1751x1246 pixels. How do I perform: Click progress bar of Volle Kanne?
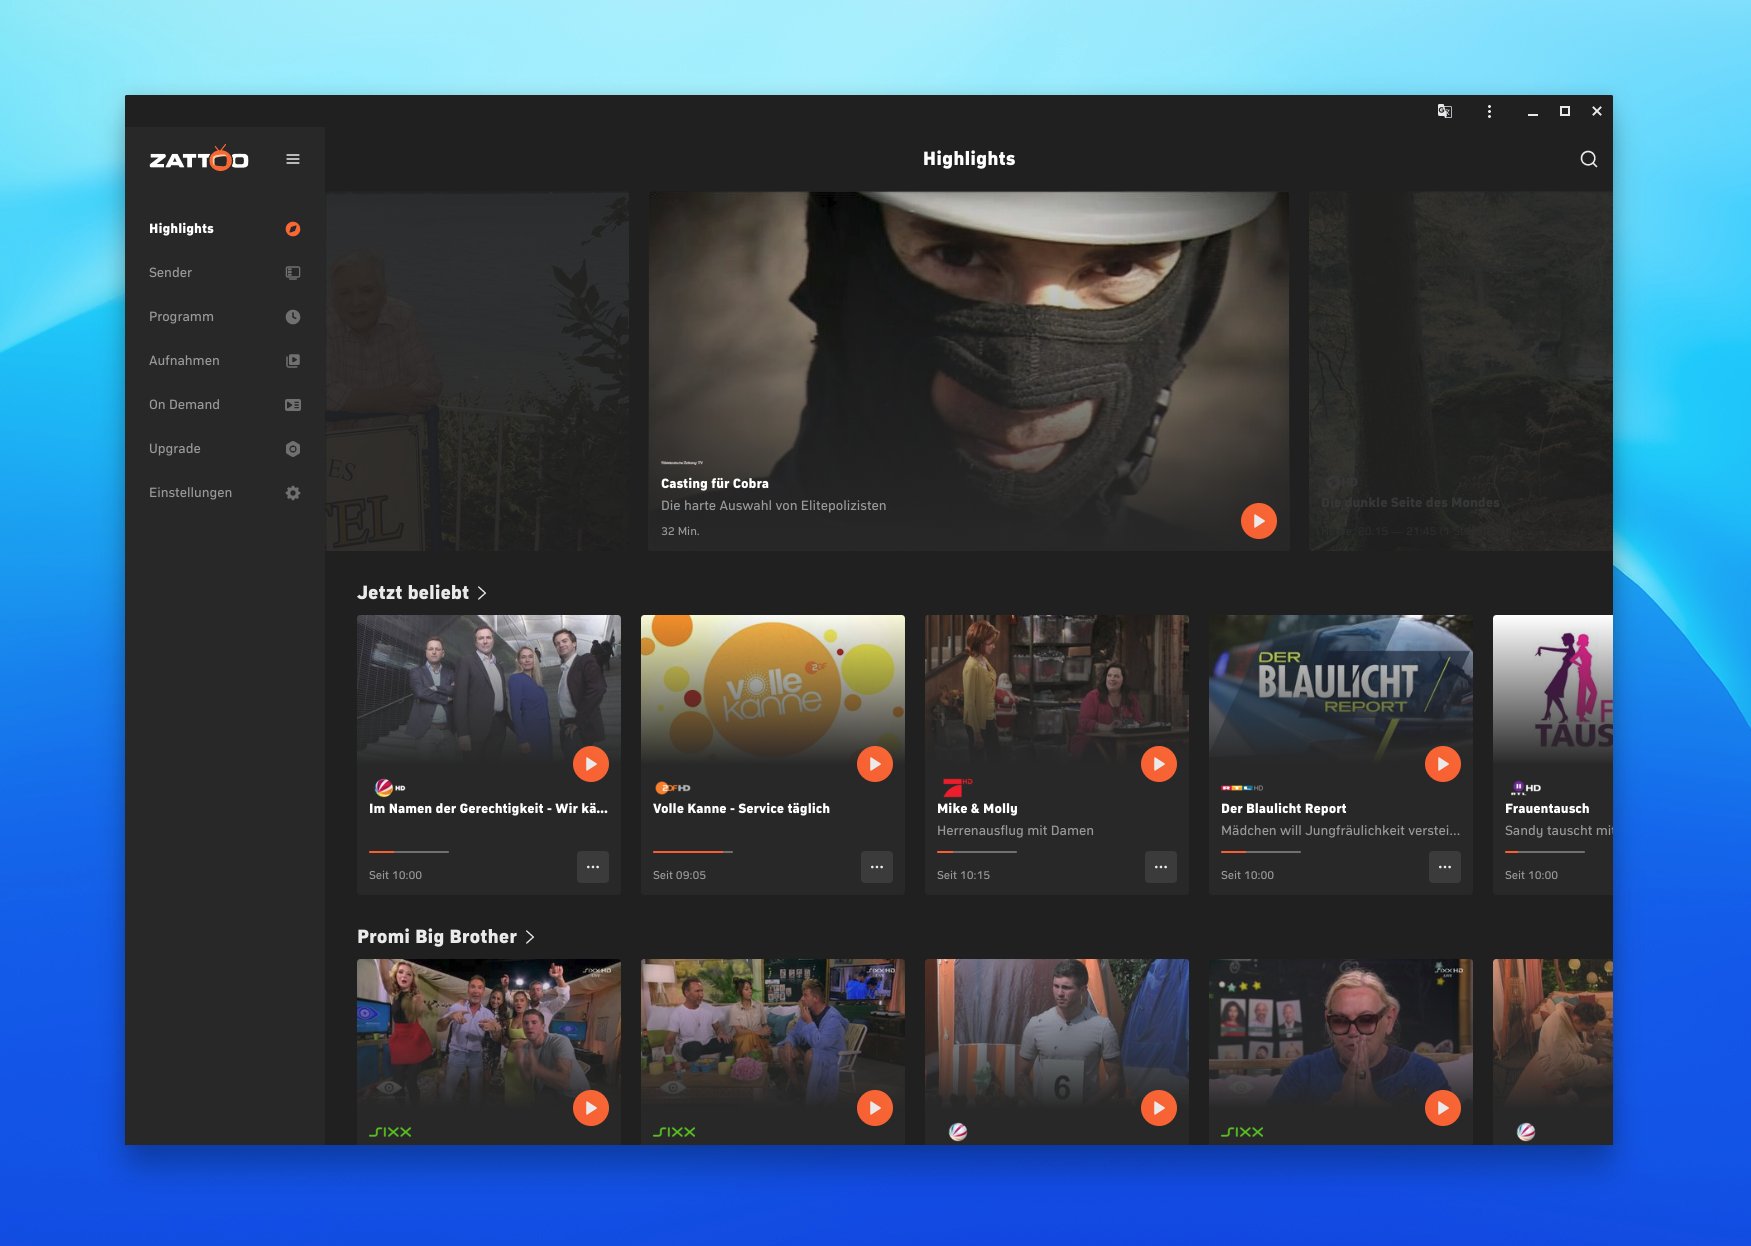click(693, 852)
